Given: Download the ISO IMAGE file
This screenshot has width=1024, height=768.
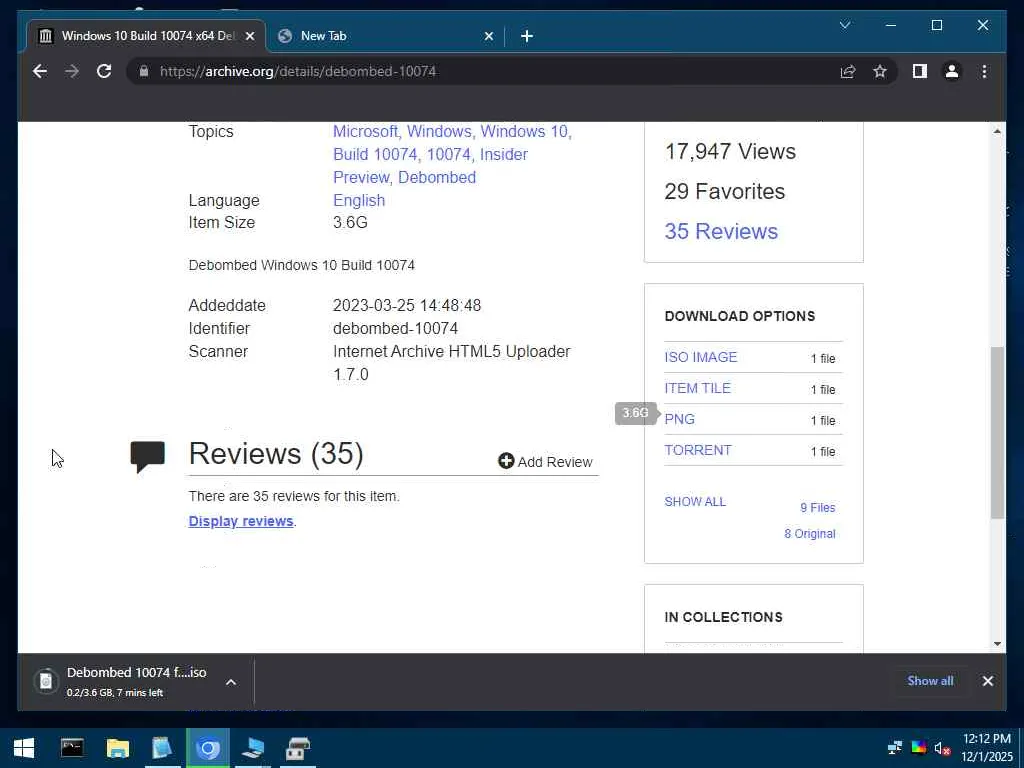Looking at the screenshot, I should pyautogui.click(x=701, y=357).
